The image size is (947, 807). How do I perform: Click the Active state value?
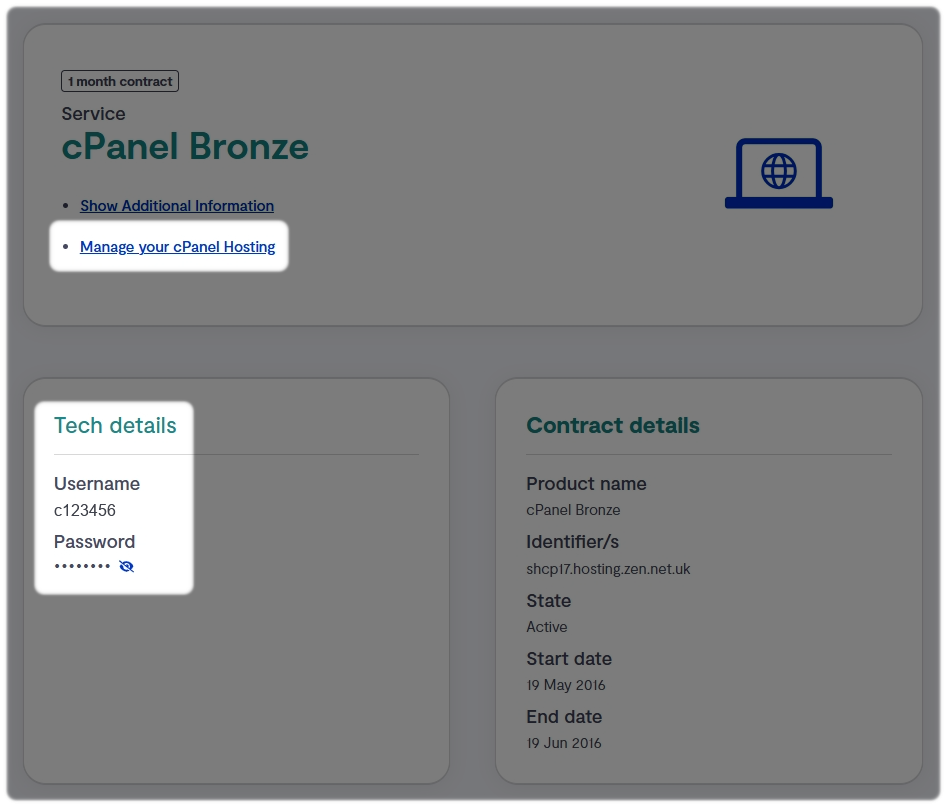(547, 627)
